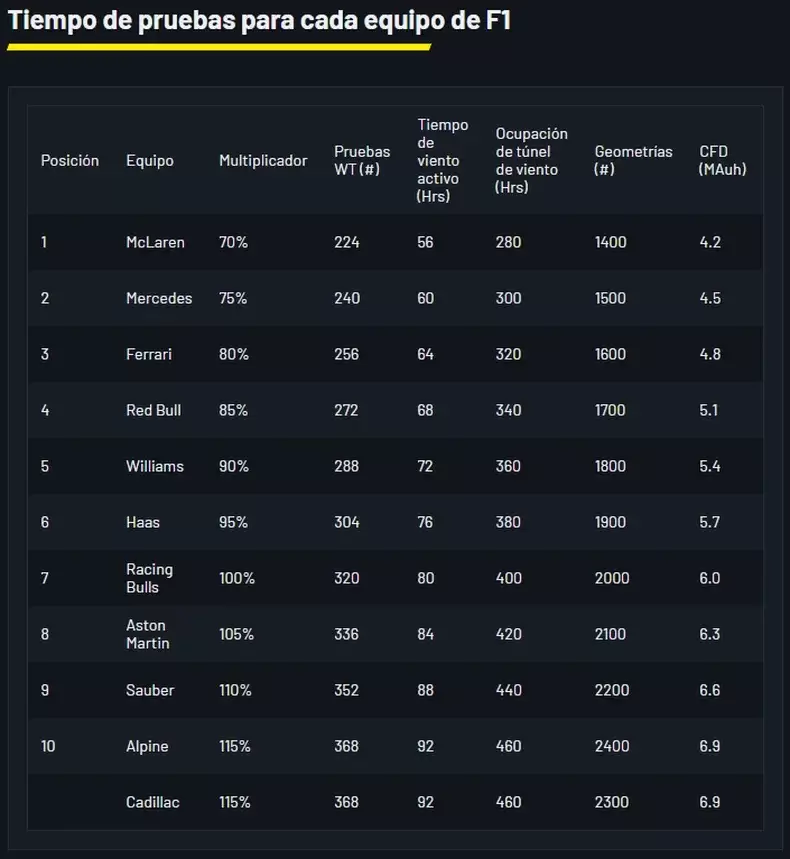Click the 'Equipo' column header
Screen dimensions: 790x859
click(x=150, y=160)
